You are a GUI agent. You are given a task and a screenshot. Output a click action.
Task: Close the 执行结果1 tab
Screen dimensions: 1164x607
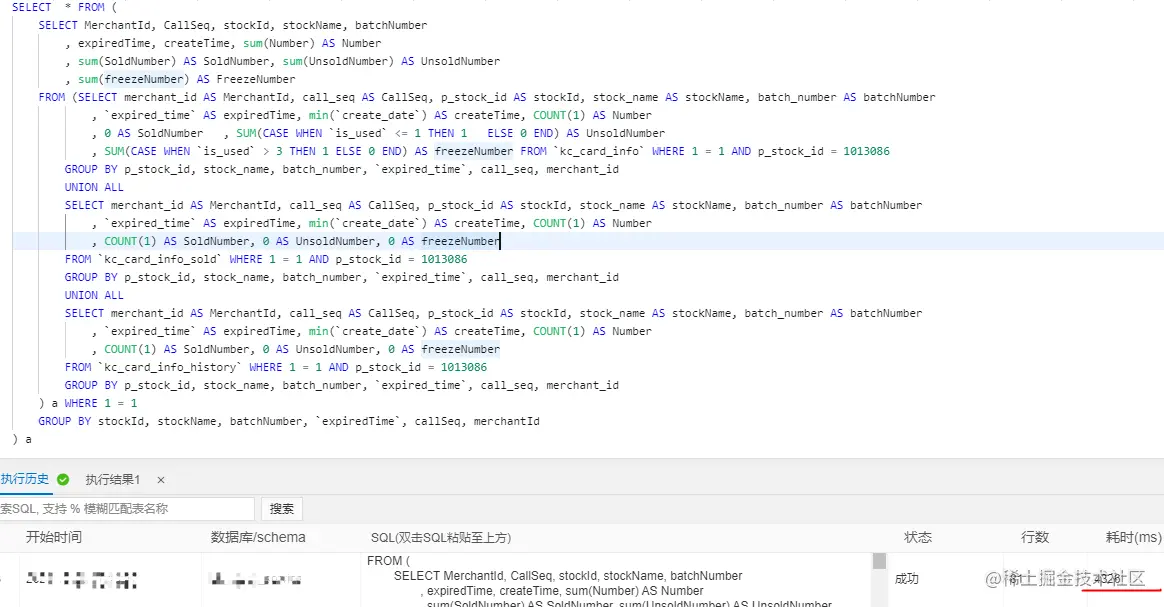tap(161, 480)
